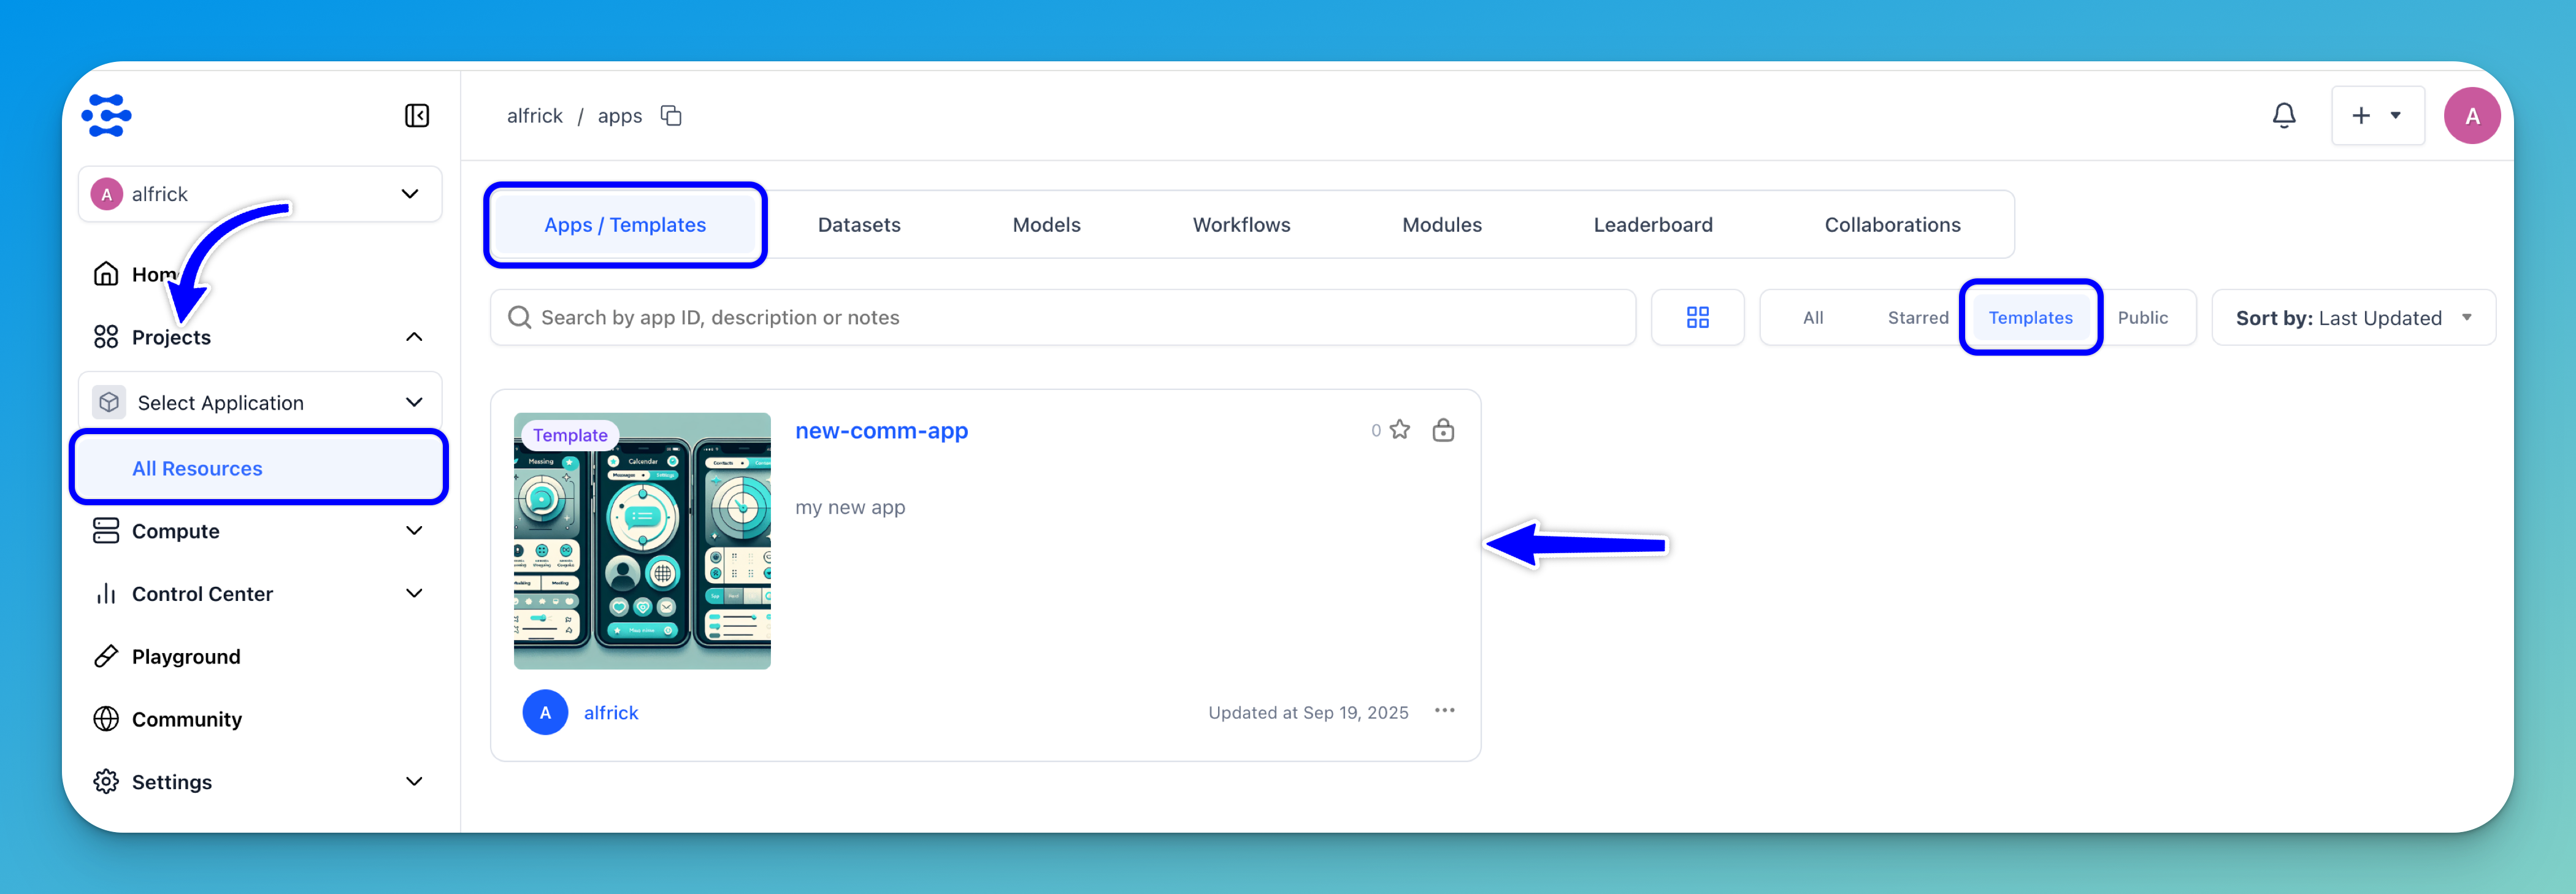Viewport: 2576px width, 894px height.
Task: Click the notification bell icon
Action: pos(2283,116)
